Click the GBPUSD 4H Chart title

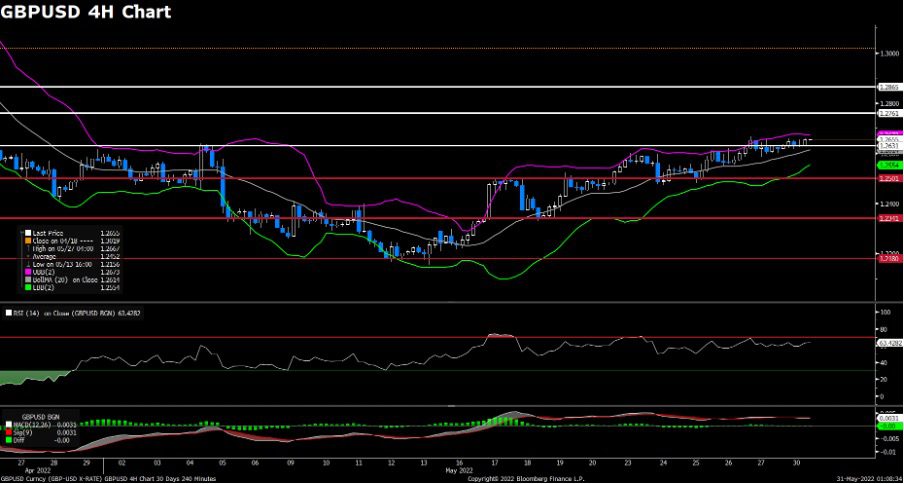[86, 12]
